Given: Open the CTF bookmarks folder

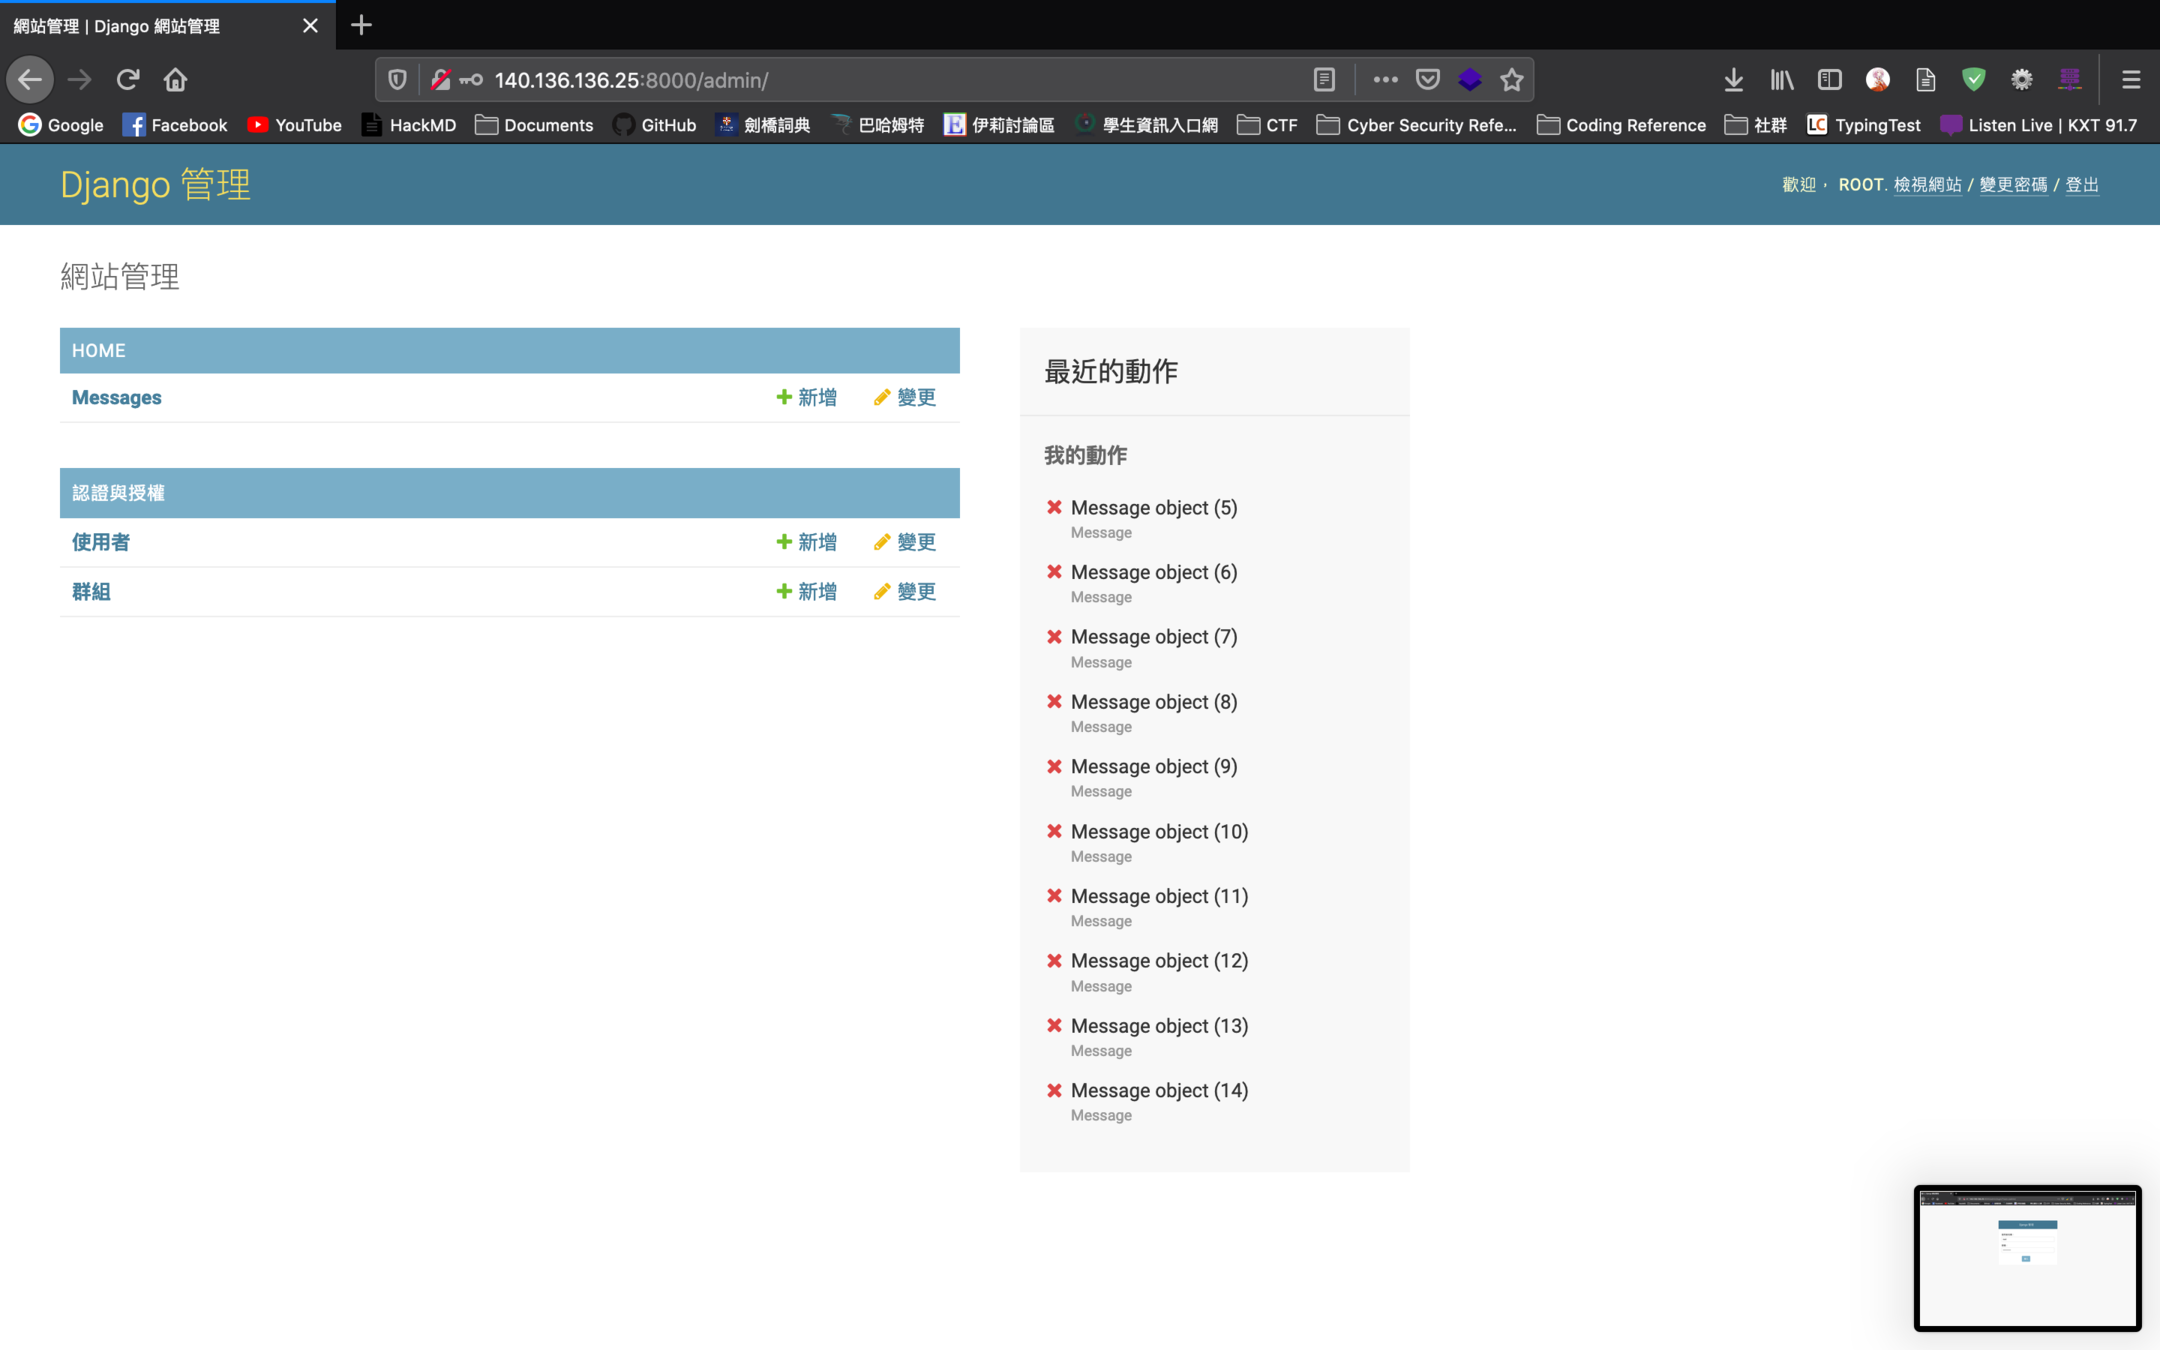Looking at the screenshot, I should coord(1267,125).
